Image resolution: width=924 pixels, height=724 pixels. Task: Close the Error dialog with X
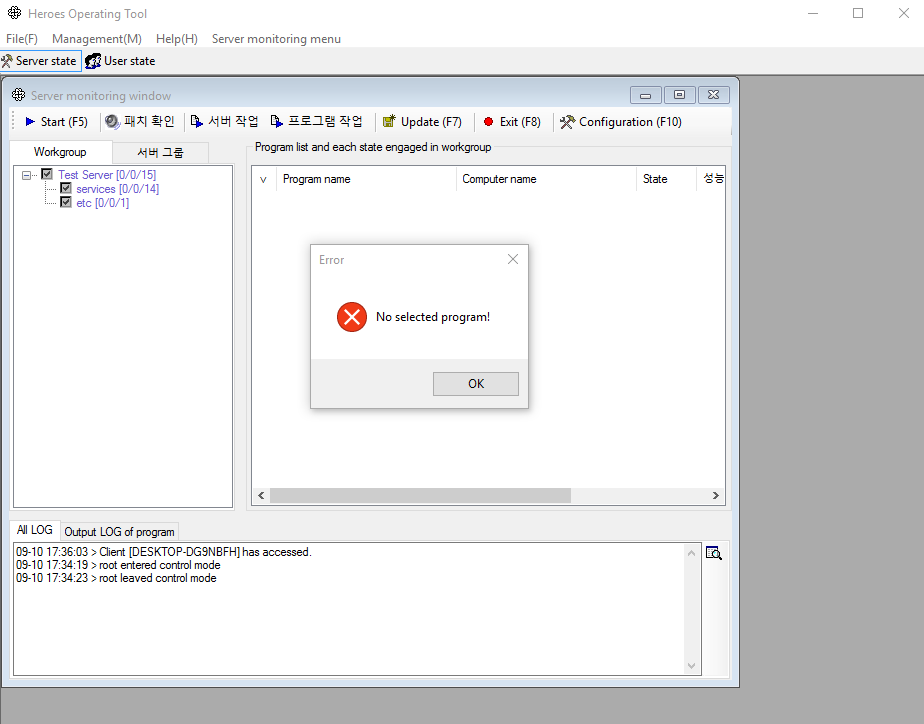pyautogui.click(x=513, y=259)
